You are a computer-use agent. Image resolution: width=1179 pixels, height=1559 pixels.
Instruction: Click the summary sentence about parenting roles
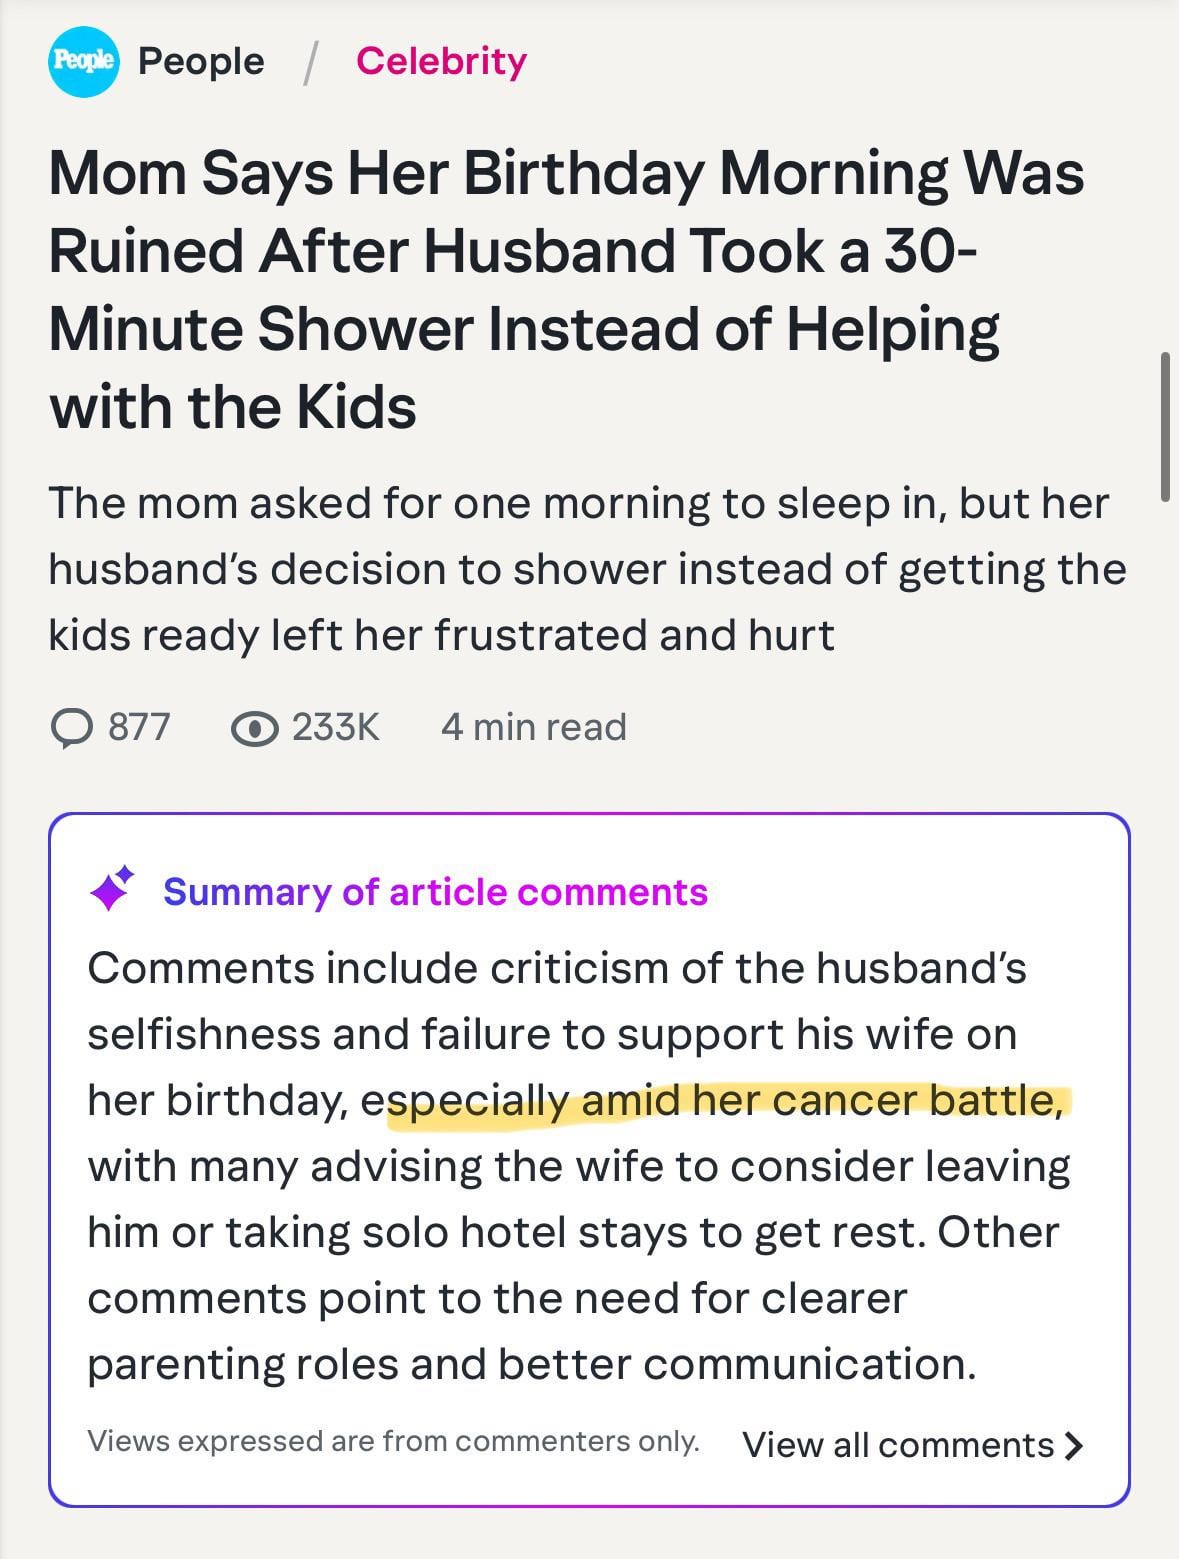(531, 1364)
